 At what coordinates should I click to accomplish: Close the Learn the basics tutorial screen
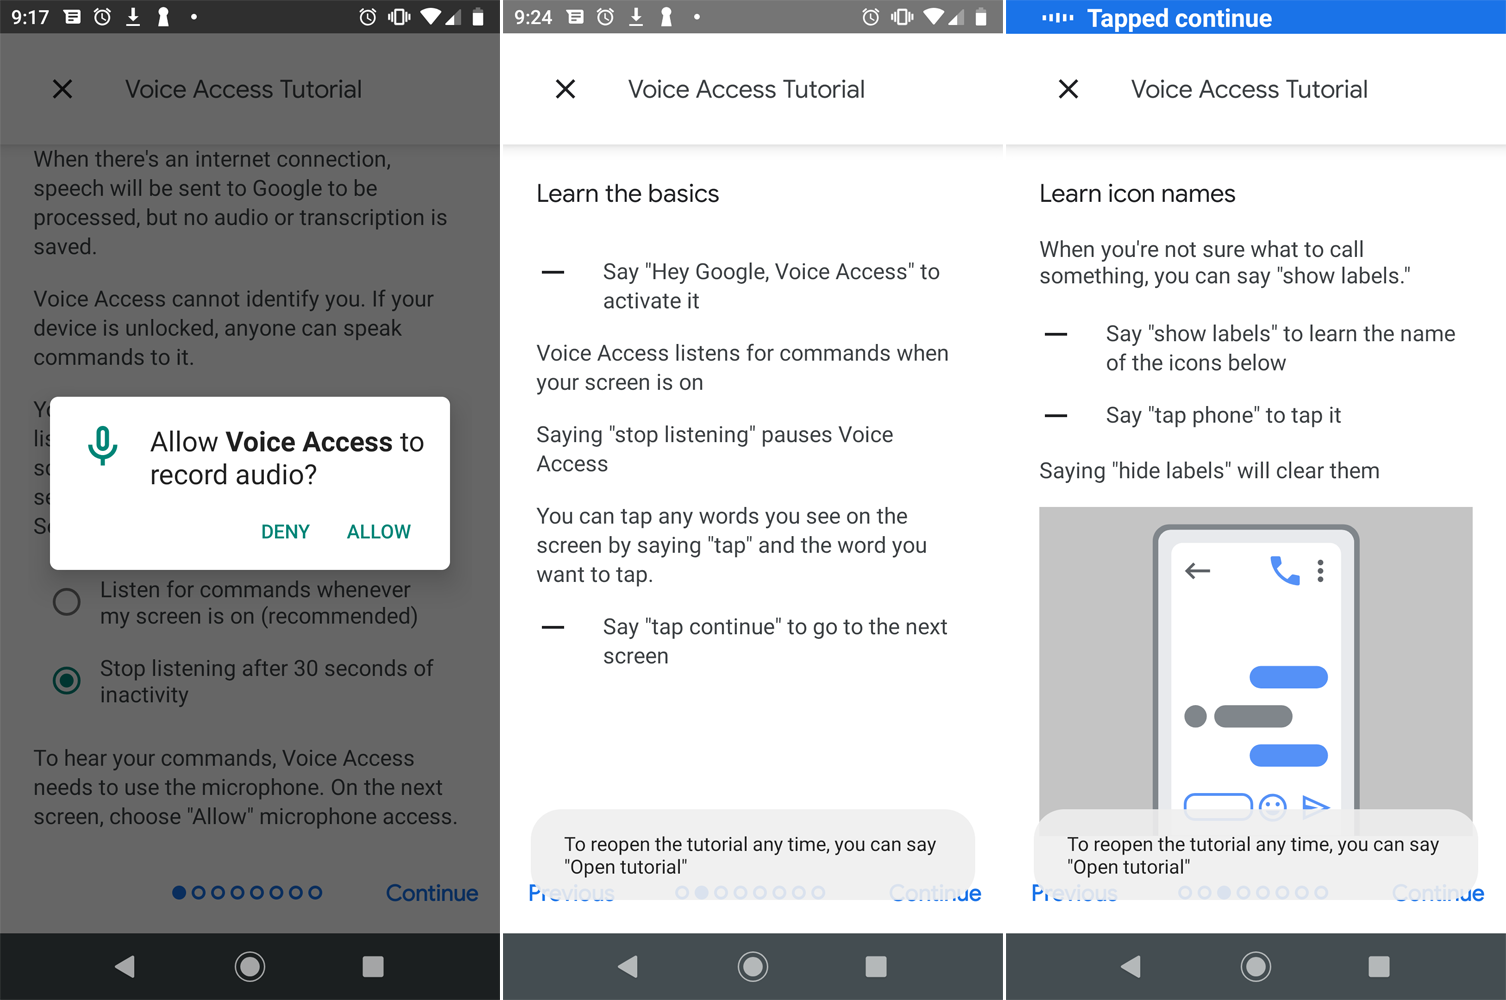coord(565,89)
